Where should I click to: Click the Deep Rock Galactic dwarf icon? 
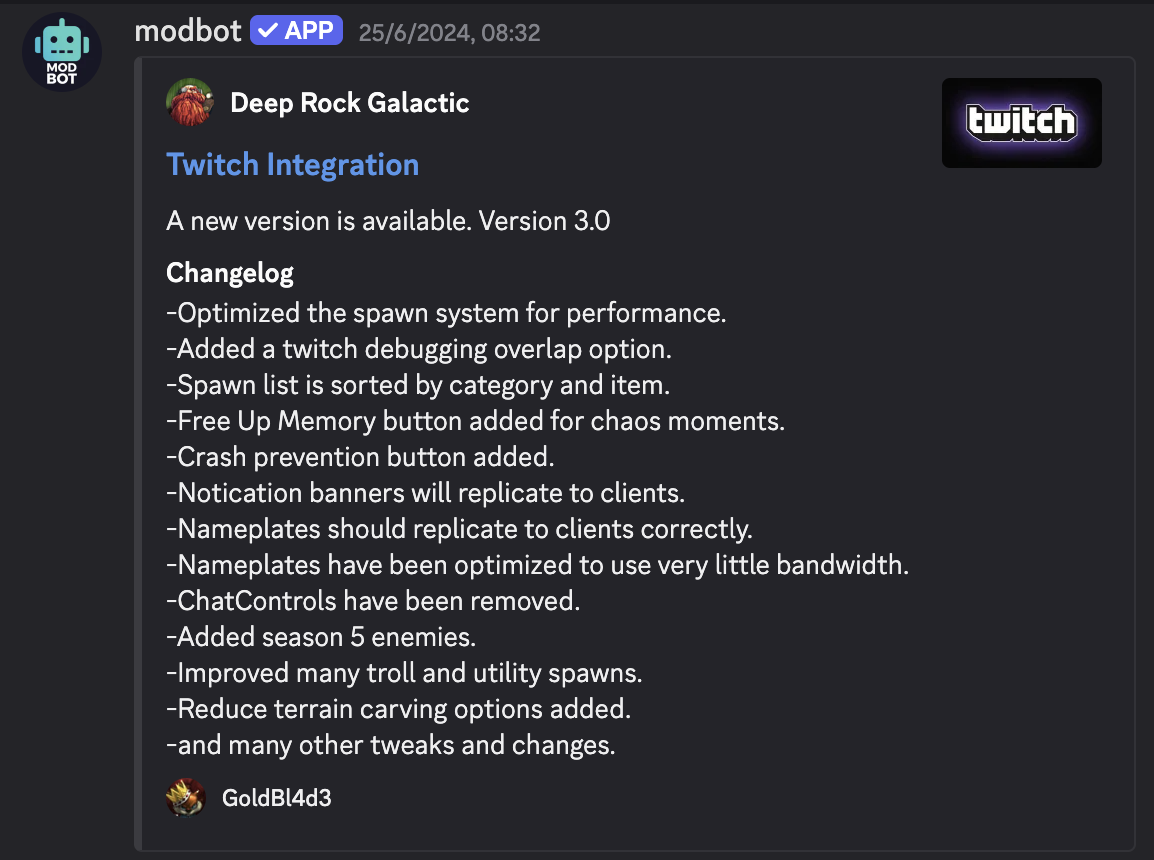tap(190, 102)
